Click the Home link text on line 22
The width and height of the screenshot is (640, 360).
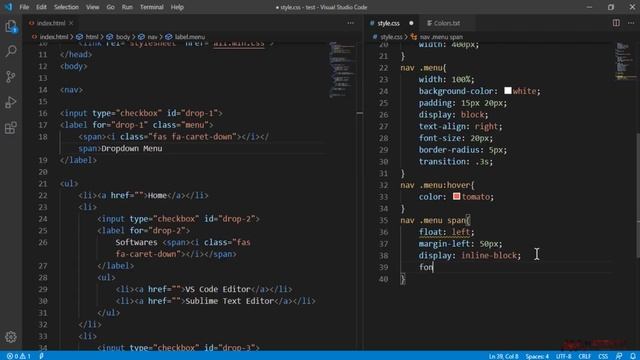point(157,196)
